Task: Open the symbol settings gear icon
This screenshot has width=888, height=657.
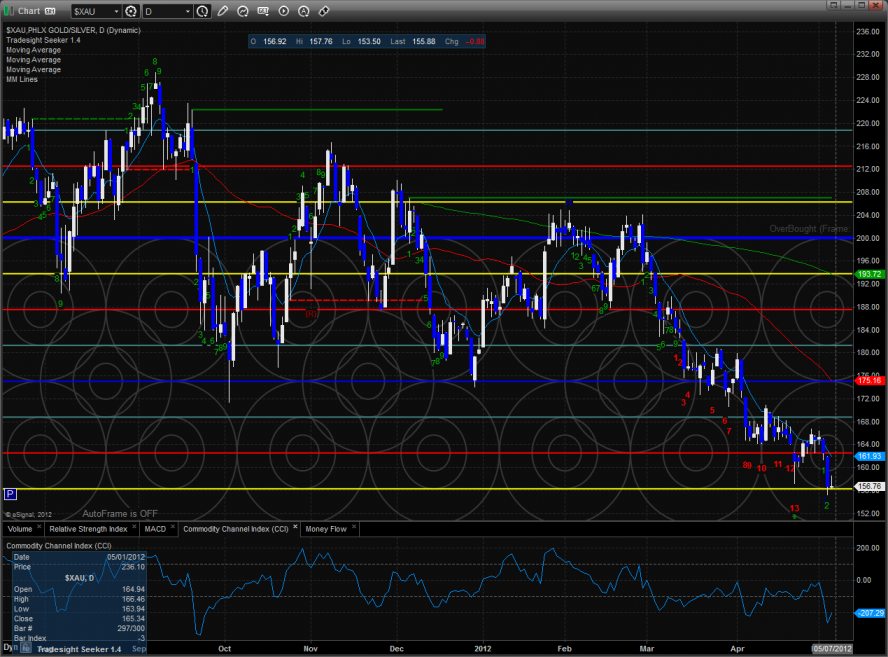Action: pos(131,11)
